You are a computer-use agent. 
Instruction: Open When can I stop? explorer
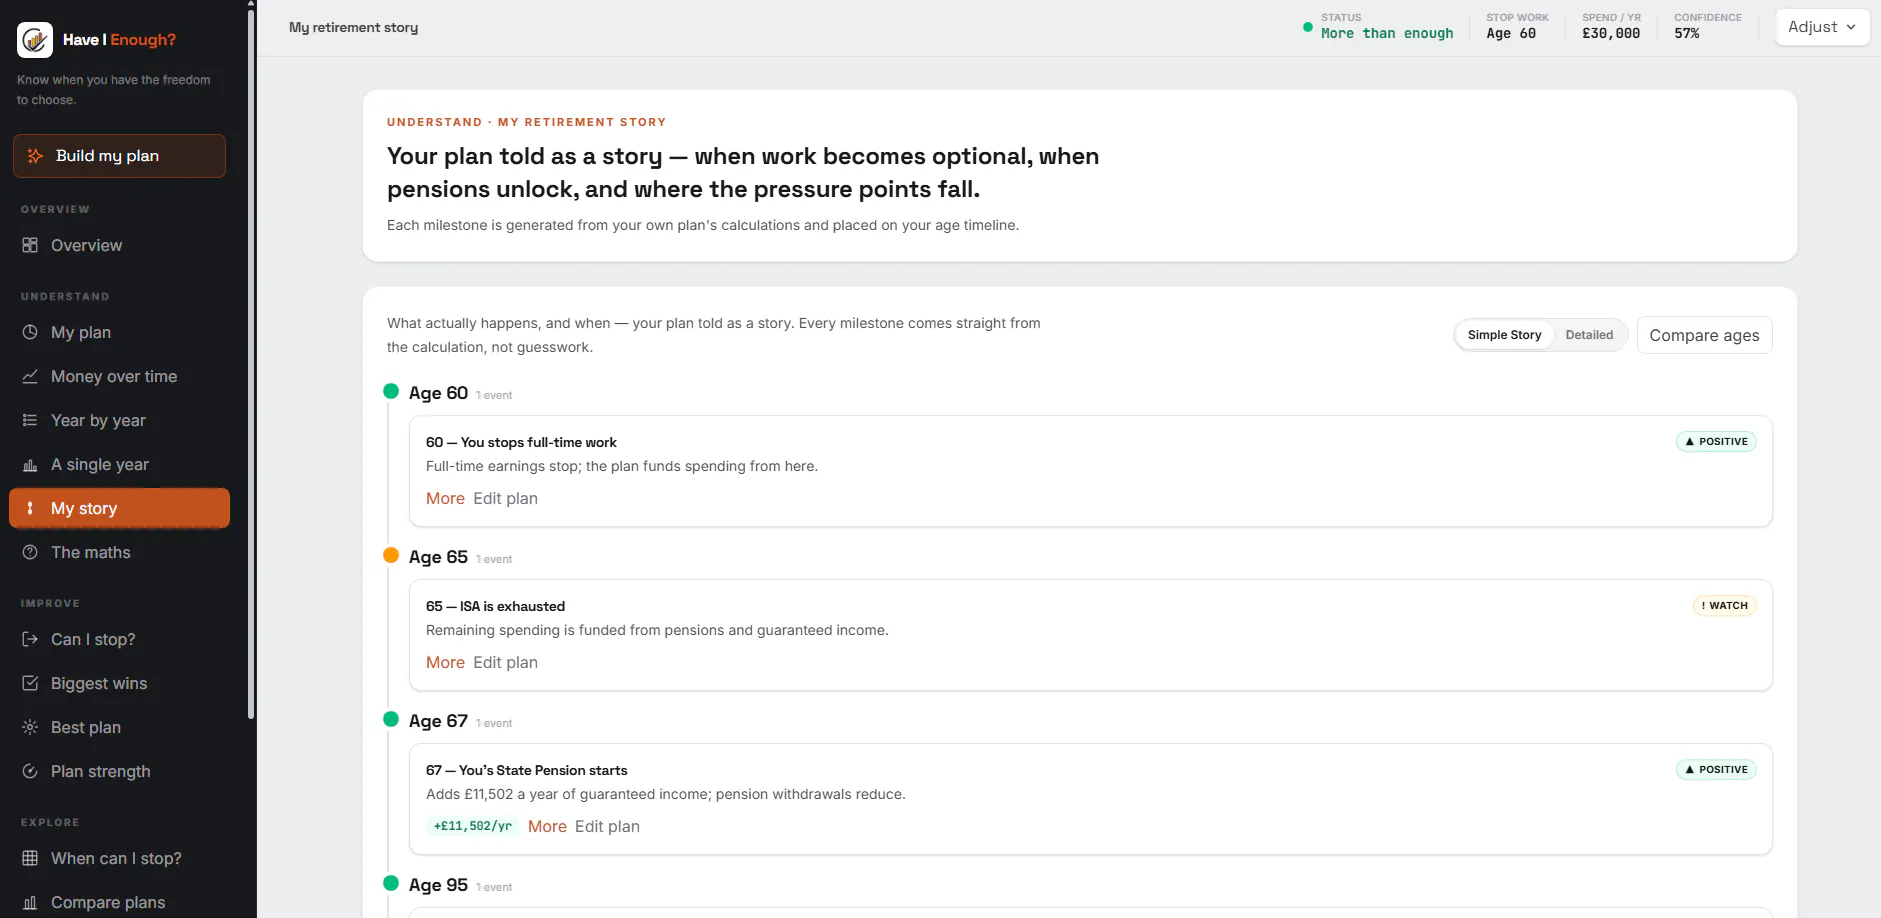point(119,858)
